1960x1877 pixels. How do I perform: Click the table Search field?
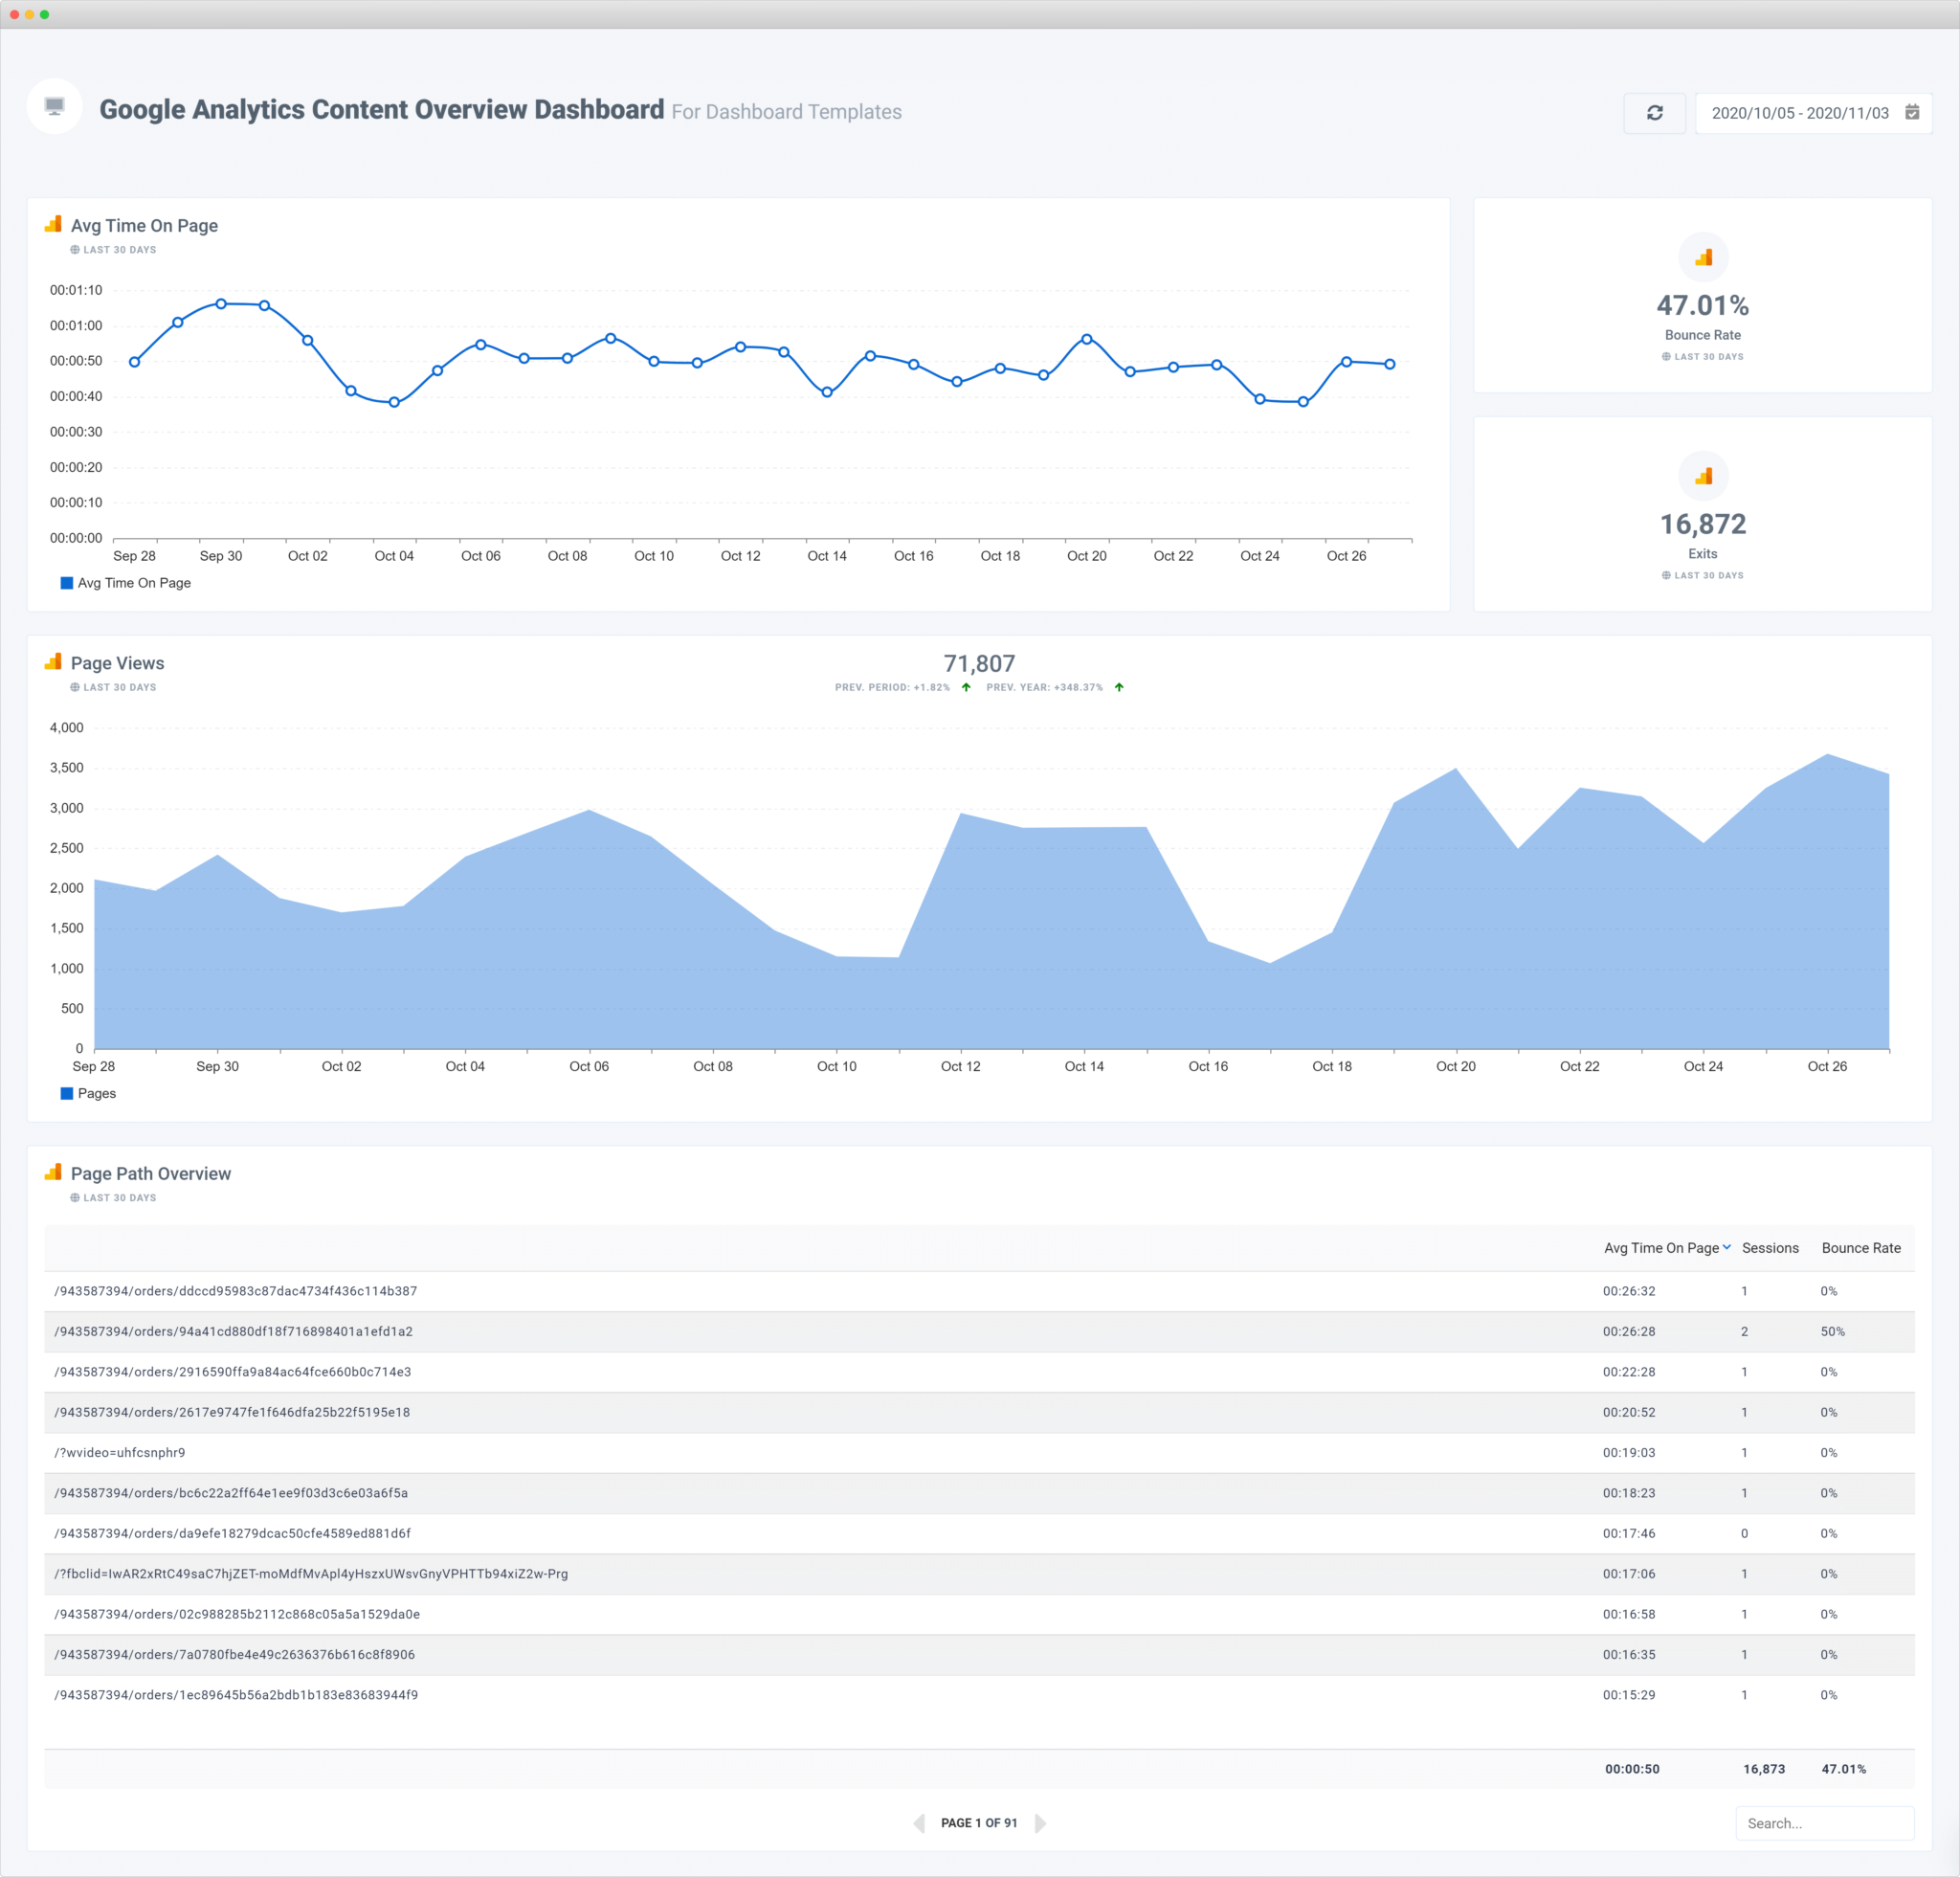tap(1823, 1823)
